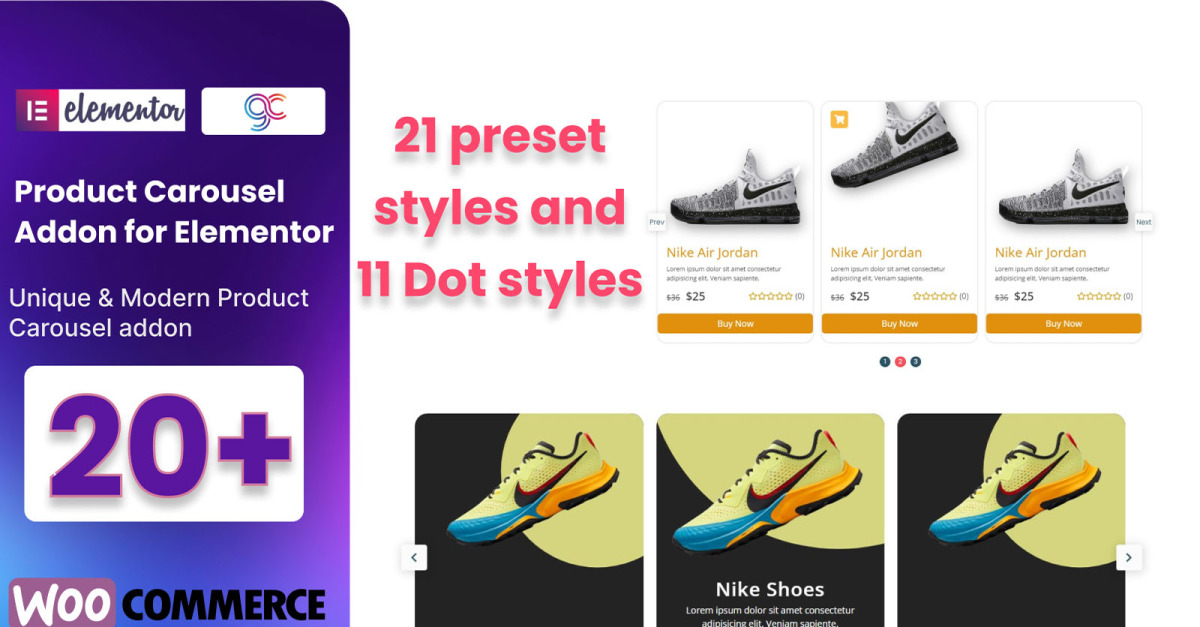
Task: Click Buy Now on the first product card
Action: click(x=735, y=324)
